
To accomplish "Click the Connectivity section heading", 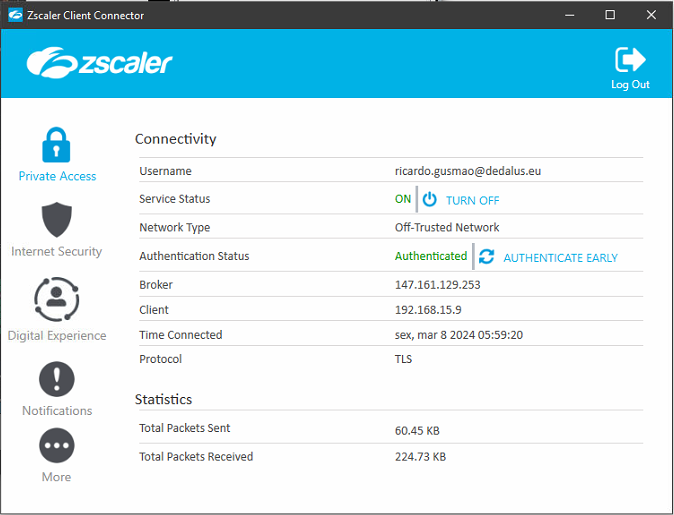I will pyautogui.click(x=175, y=139).
